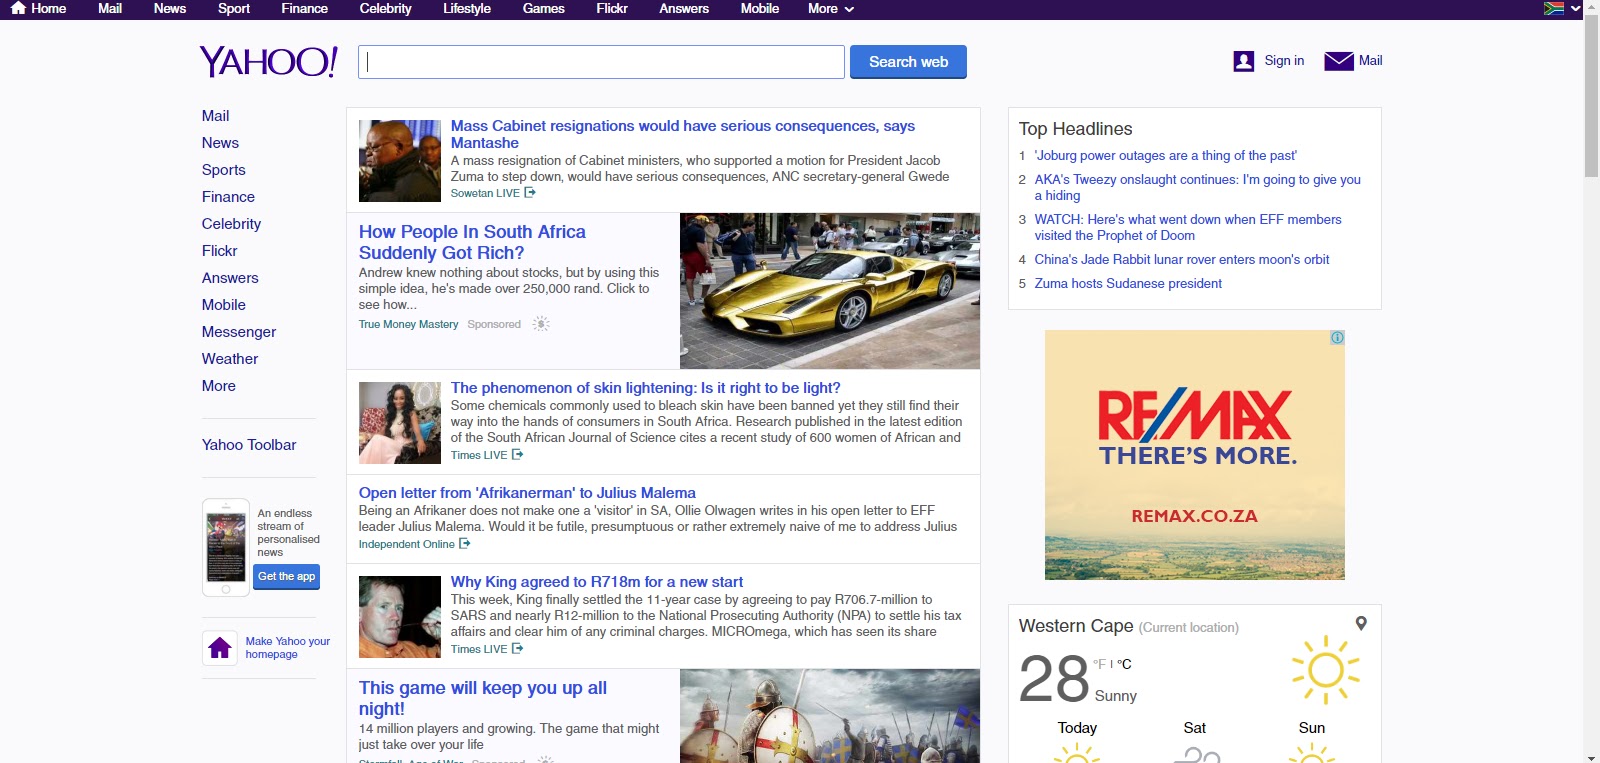Open How People In South Africa Suddenly Got Rich

[472, 242]
